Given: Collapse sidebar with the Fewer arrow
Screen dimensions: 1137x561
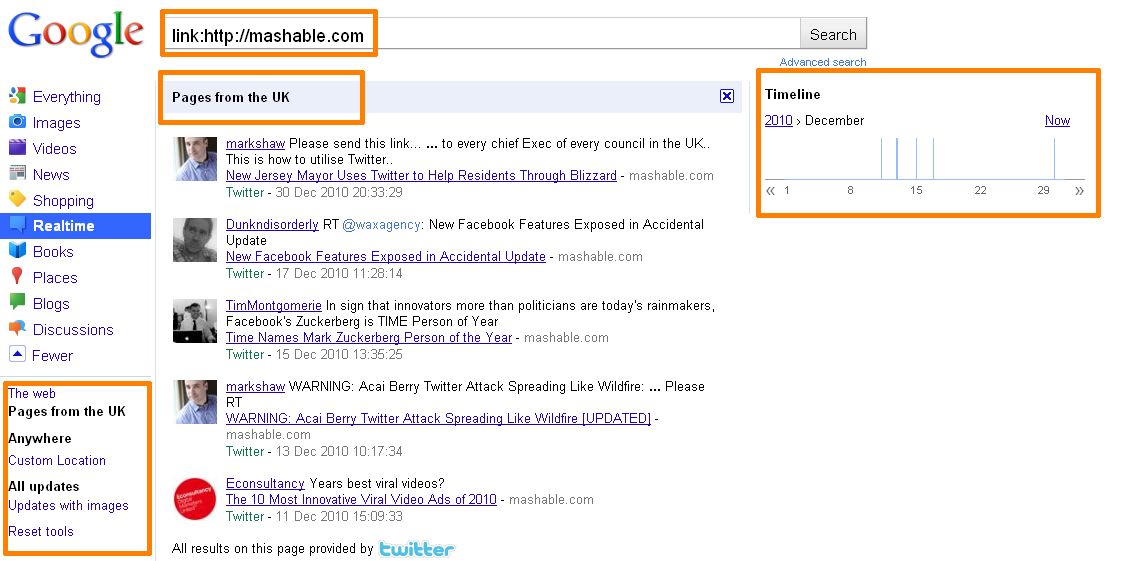Looking at the screenshot, I should point(17,355).
